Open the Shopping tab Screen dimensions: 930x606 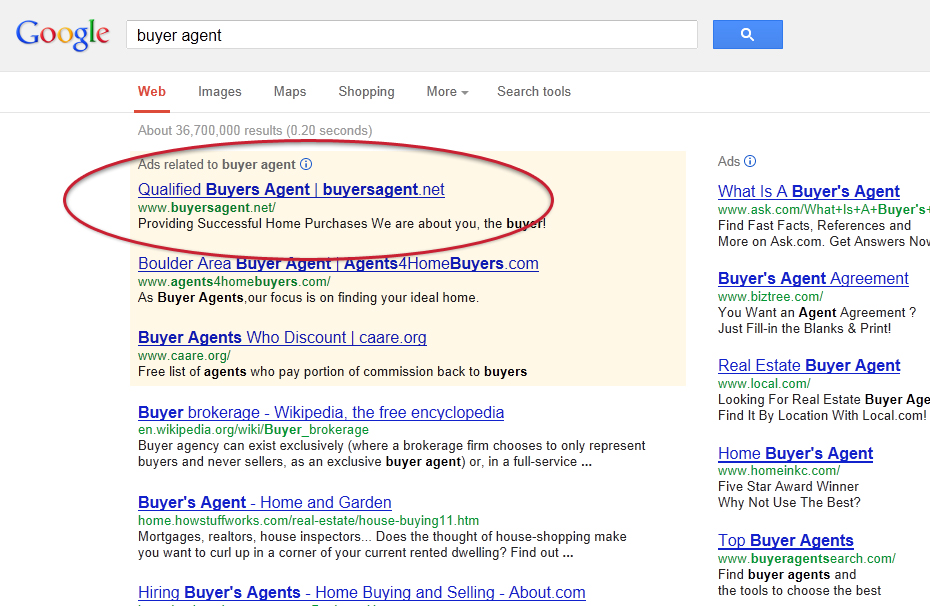(x=366, y=92)
